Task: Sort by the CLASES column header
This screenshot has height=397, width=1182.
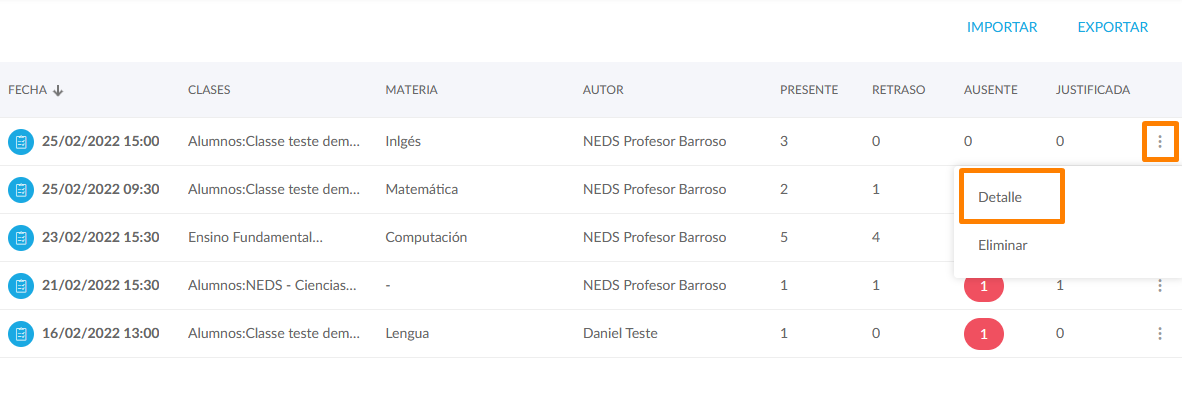Action: click(209, 90)
